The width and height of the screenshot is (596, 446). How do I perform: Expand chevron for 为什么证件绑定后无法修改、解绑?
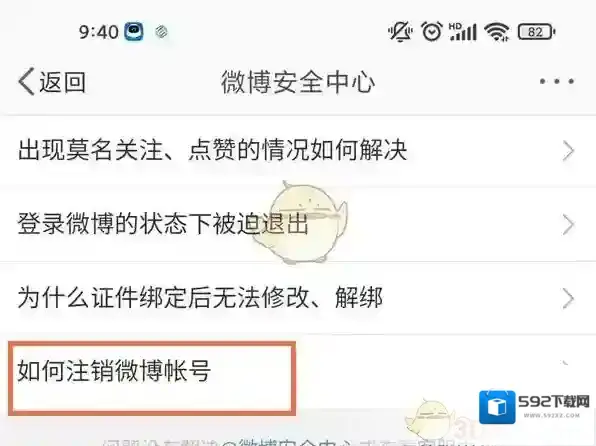[x=568, y=298]
